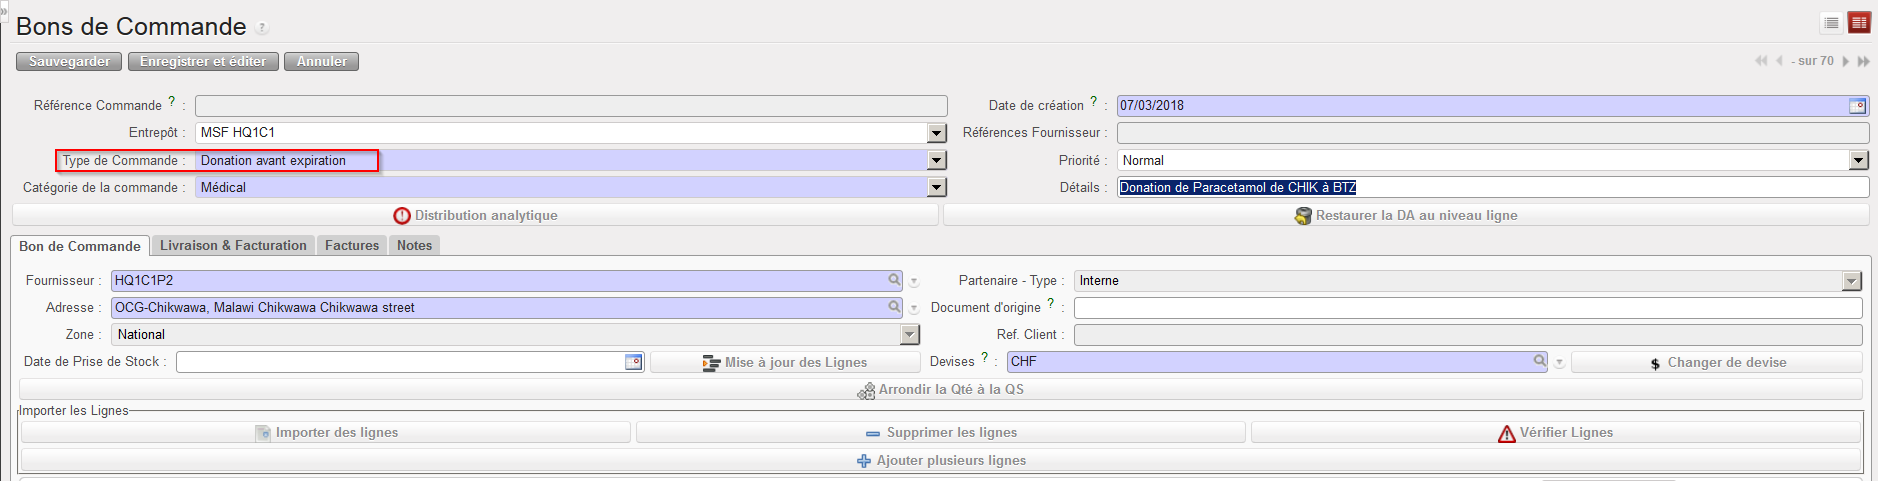The height and width of the screenshot is (481, 1878).
Task: Click the Annuler button
Action: [321, 61]
